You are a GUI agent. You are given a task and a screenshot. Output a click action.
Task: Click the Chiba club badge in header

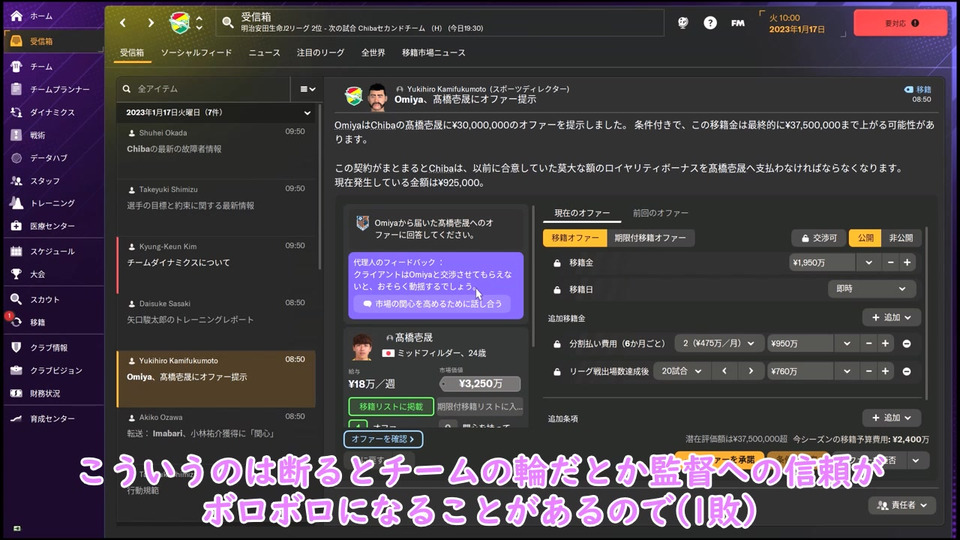point(179,23)
